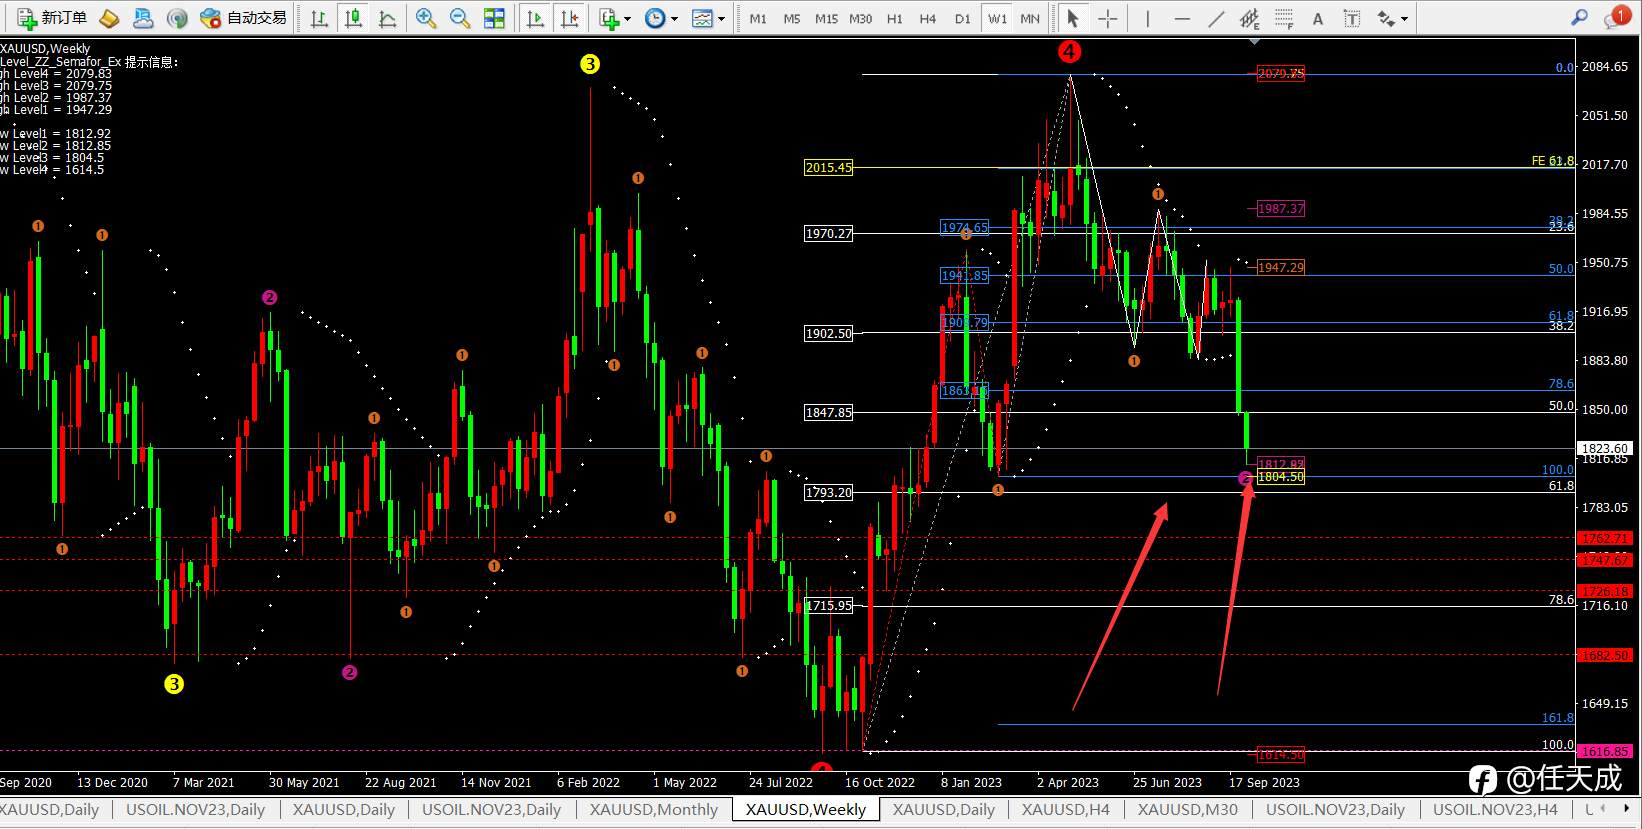Tile chart windows with the grid icon
The width and height of the screenshot is (1642, 829).
[x=494, y=18]
